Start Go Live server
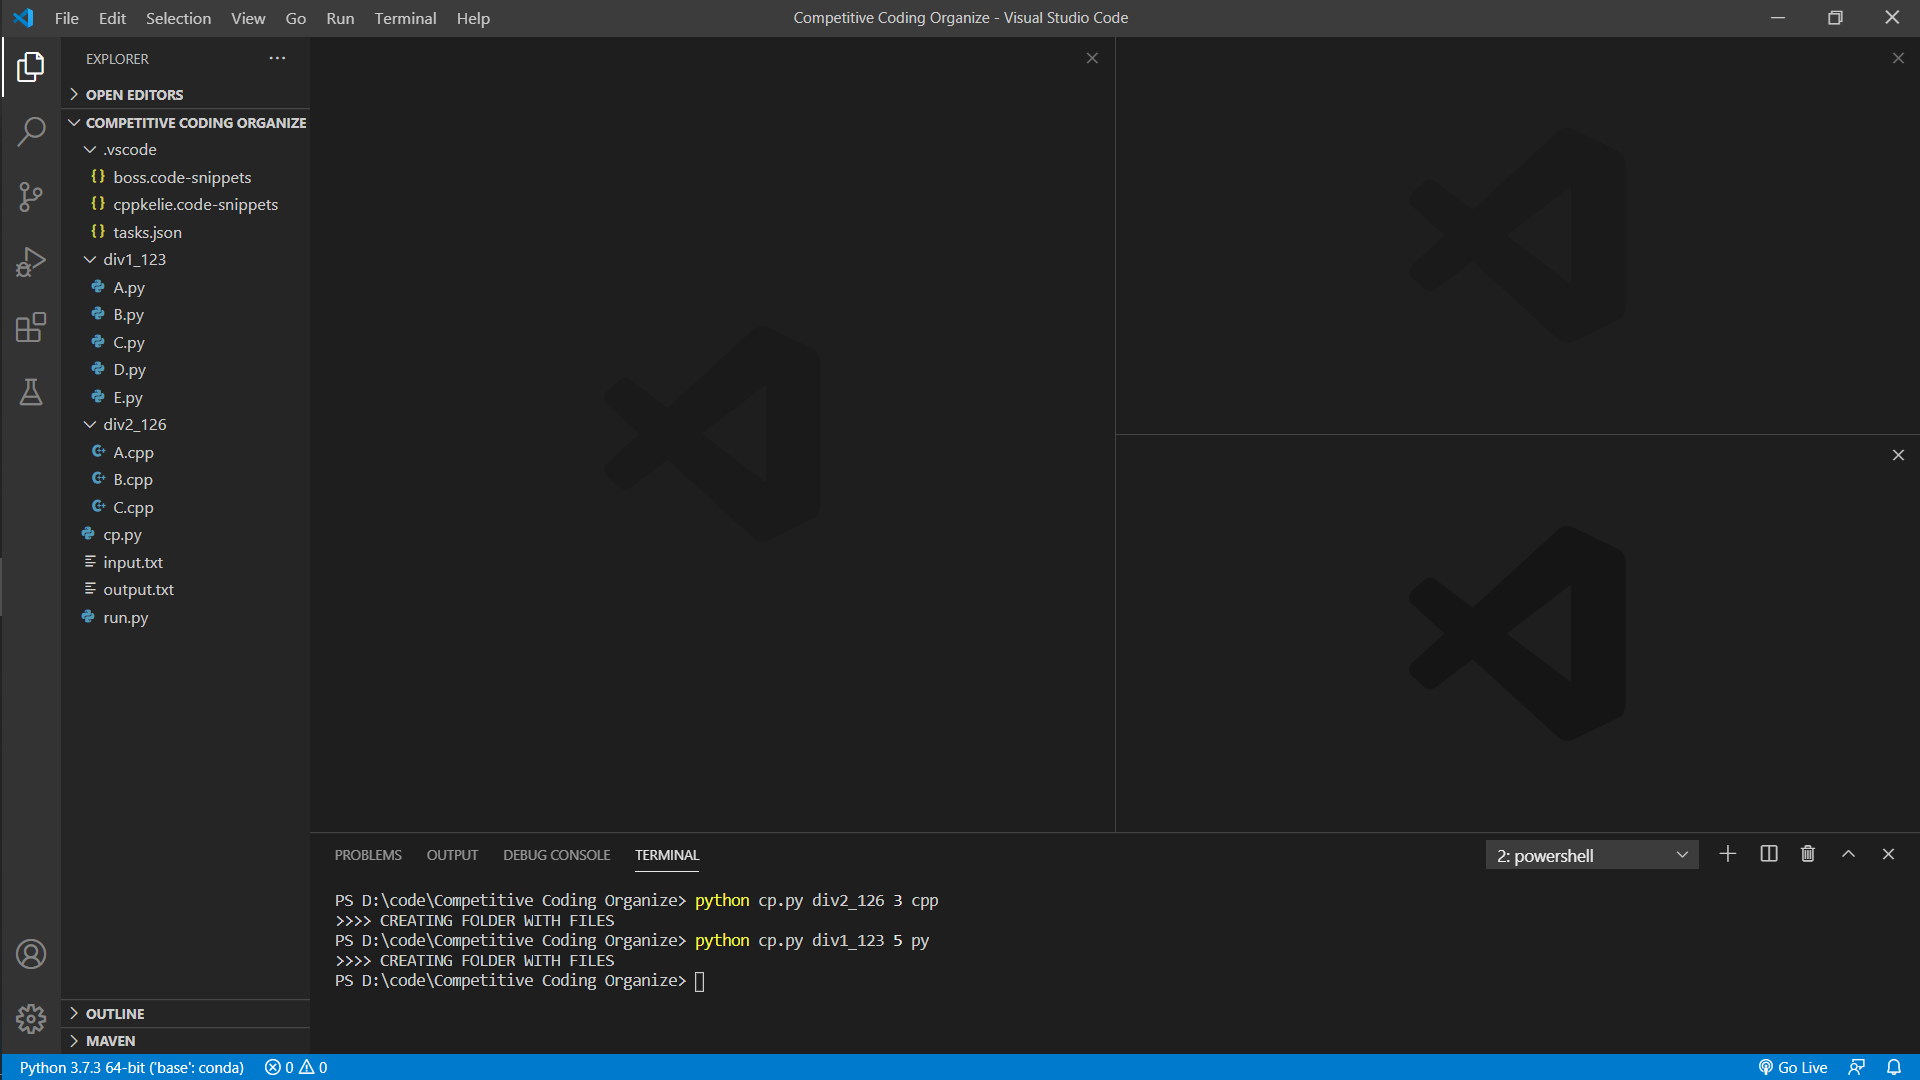 [x=1793, y=1067]
